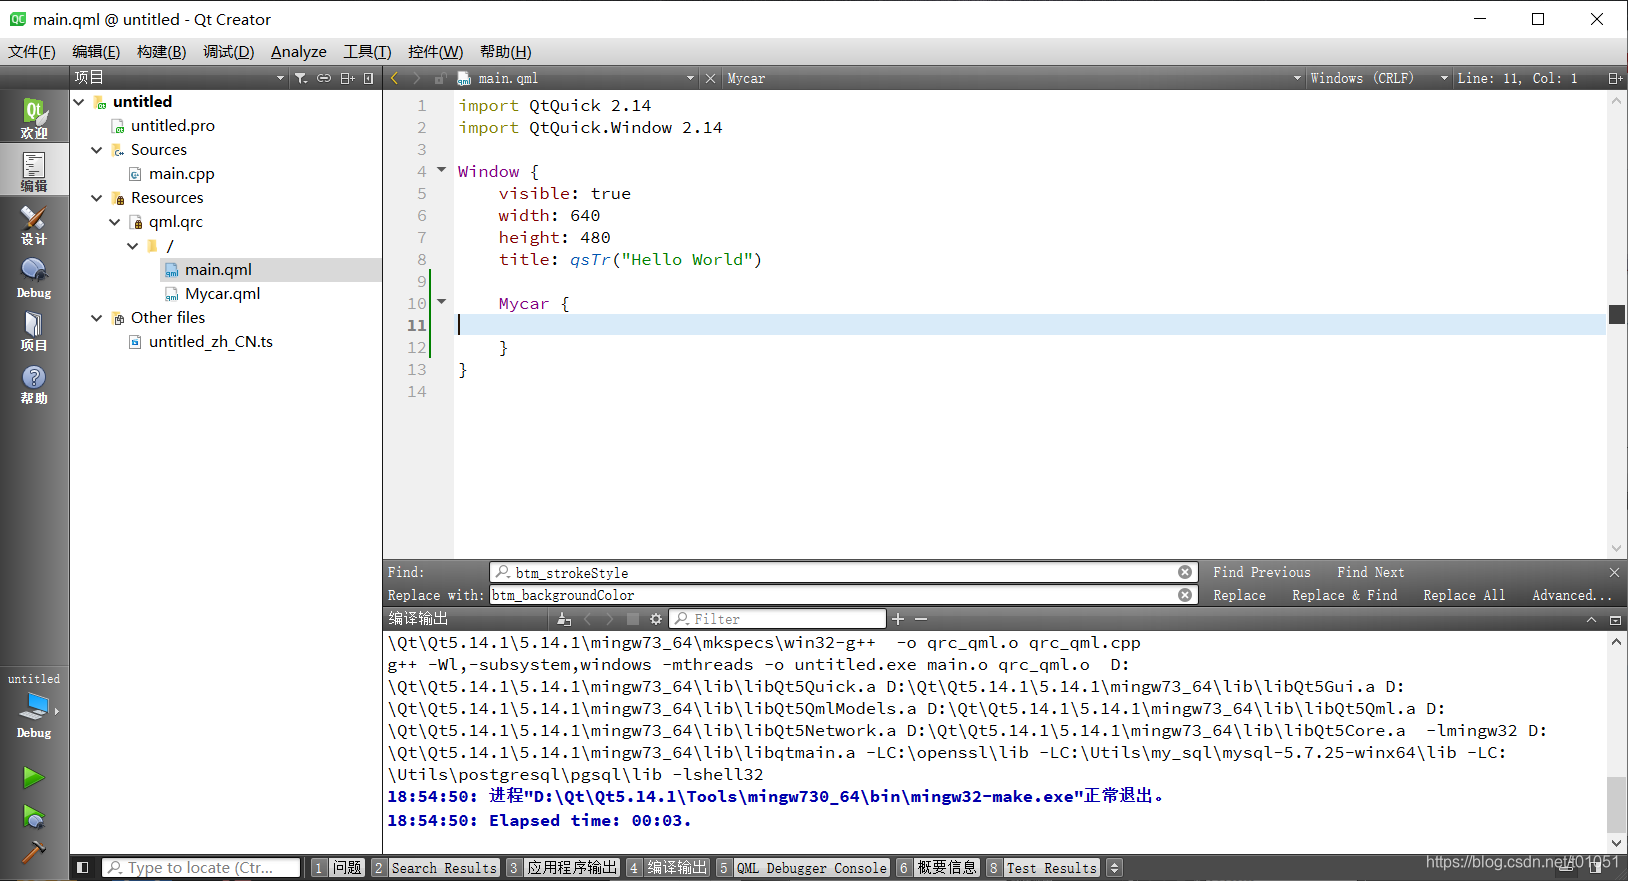Open the 项目 view dropdown
This screenshot has width=1628, height=881.
click(x=180, y=78)
